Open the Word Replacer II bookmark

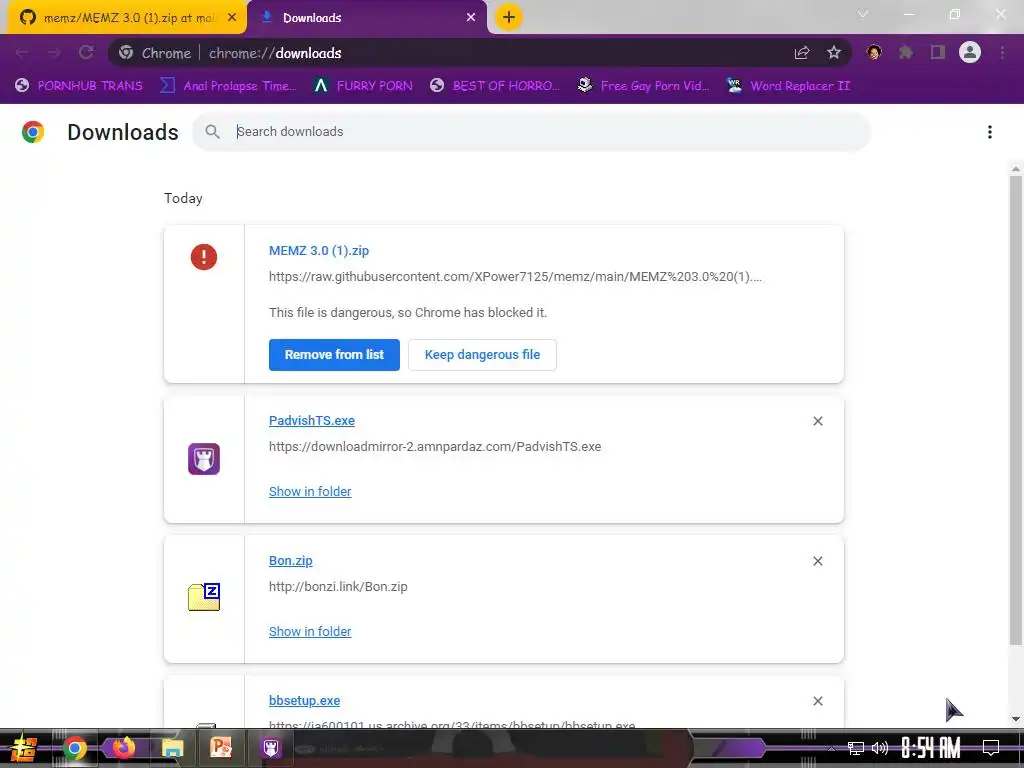point(788,86)
